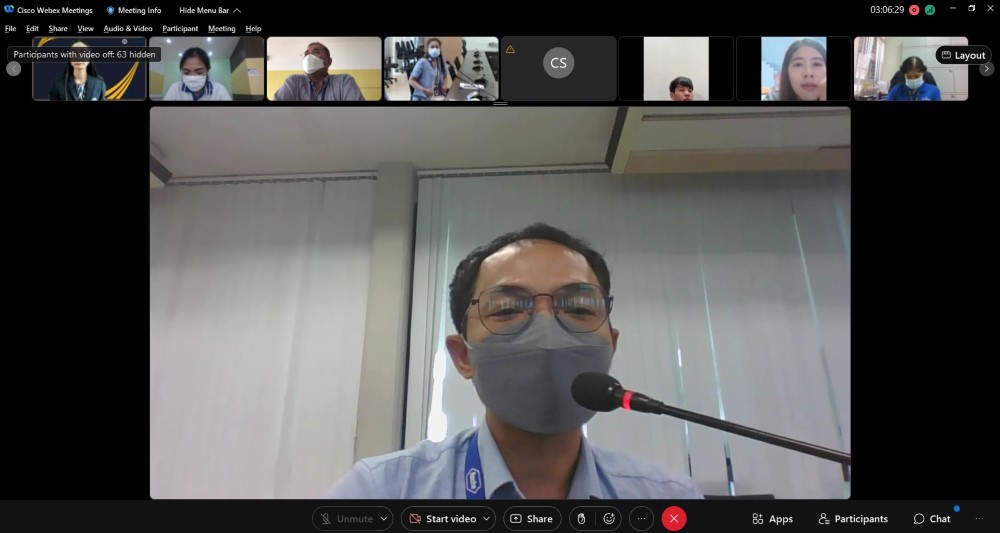Collapse the menu with Hide Menu Bar
This screenshot has height=533, width=1000.
209,10
